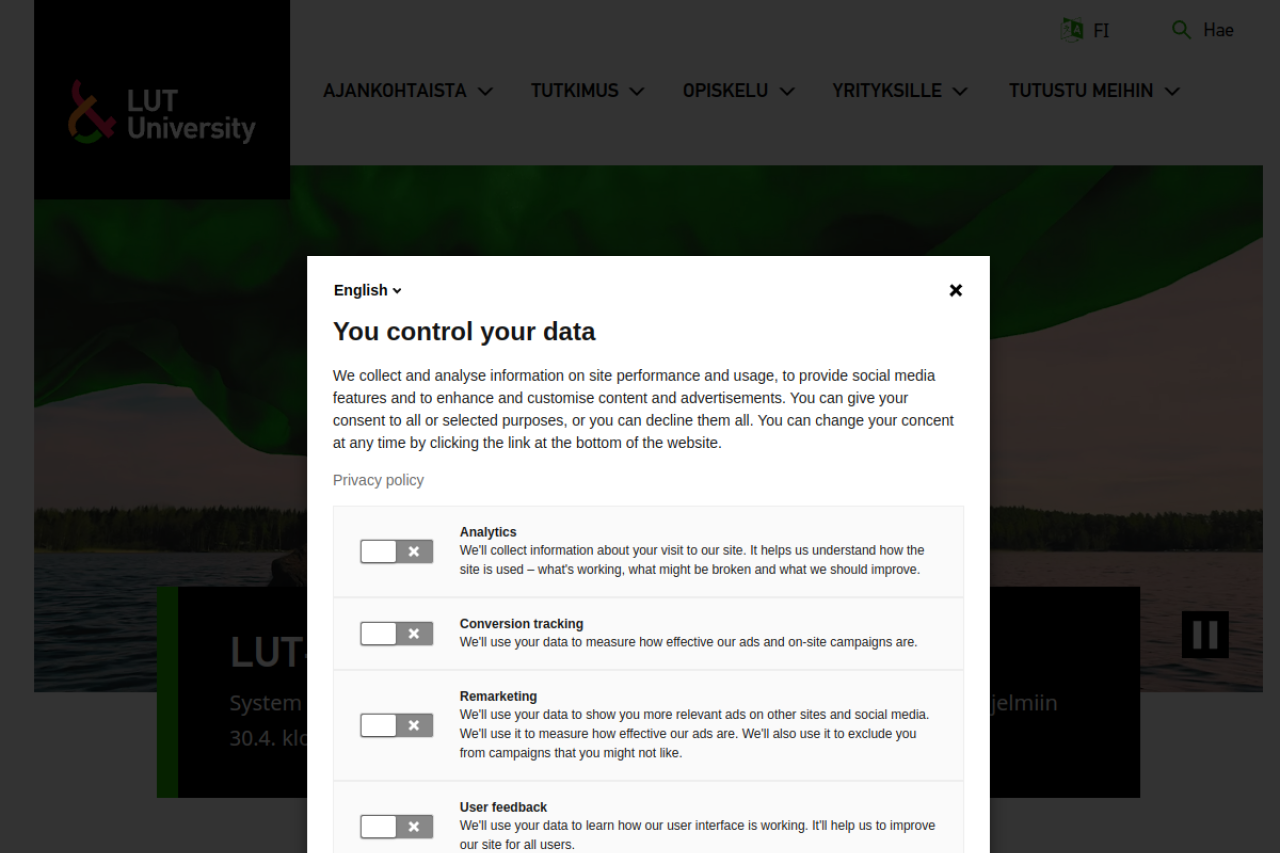This screenshot has width=1280, height=853.
Task: Click the User feedback label
Action: tap(503, 807)
